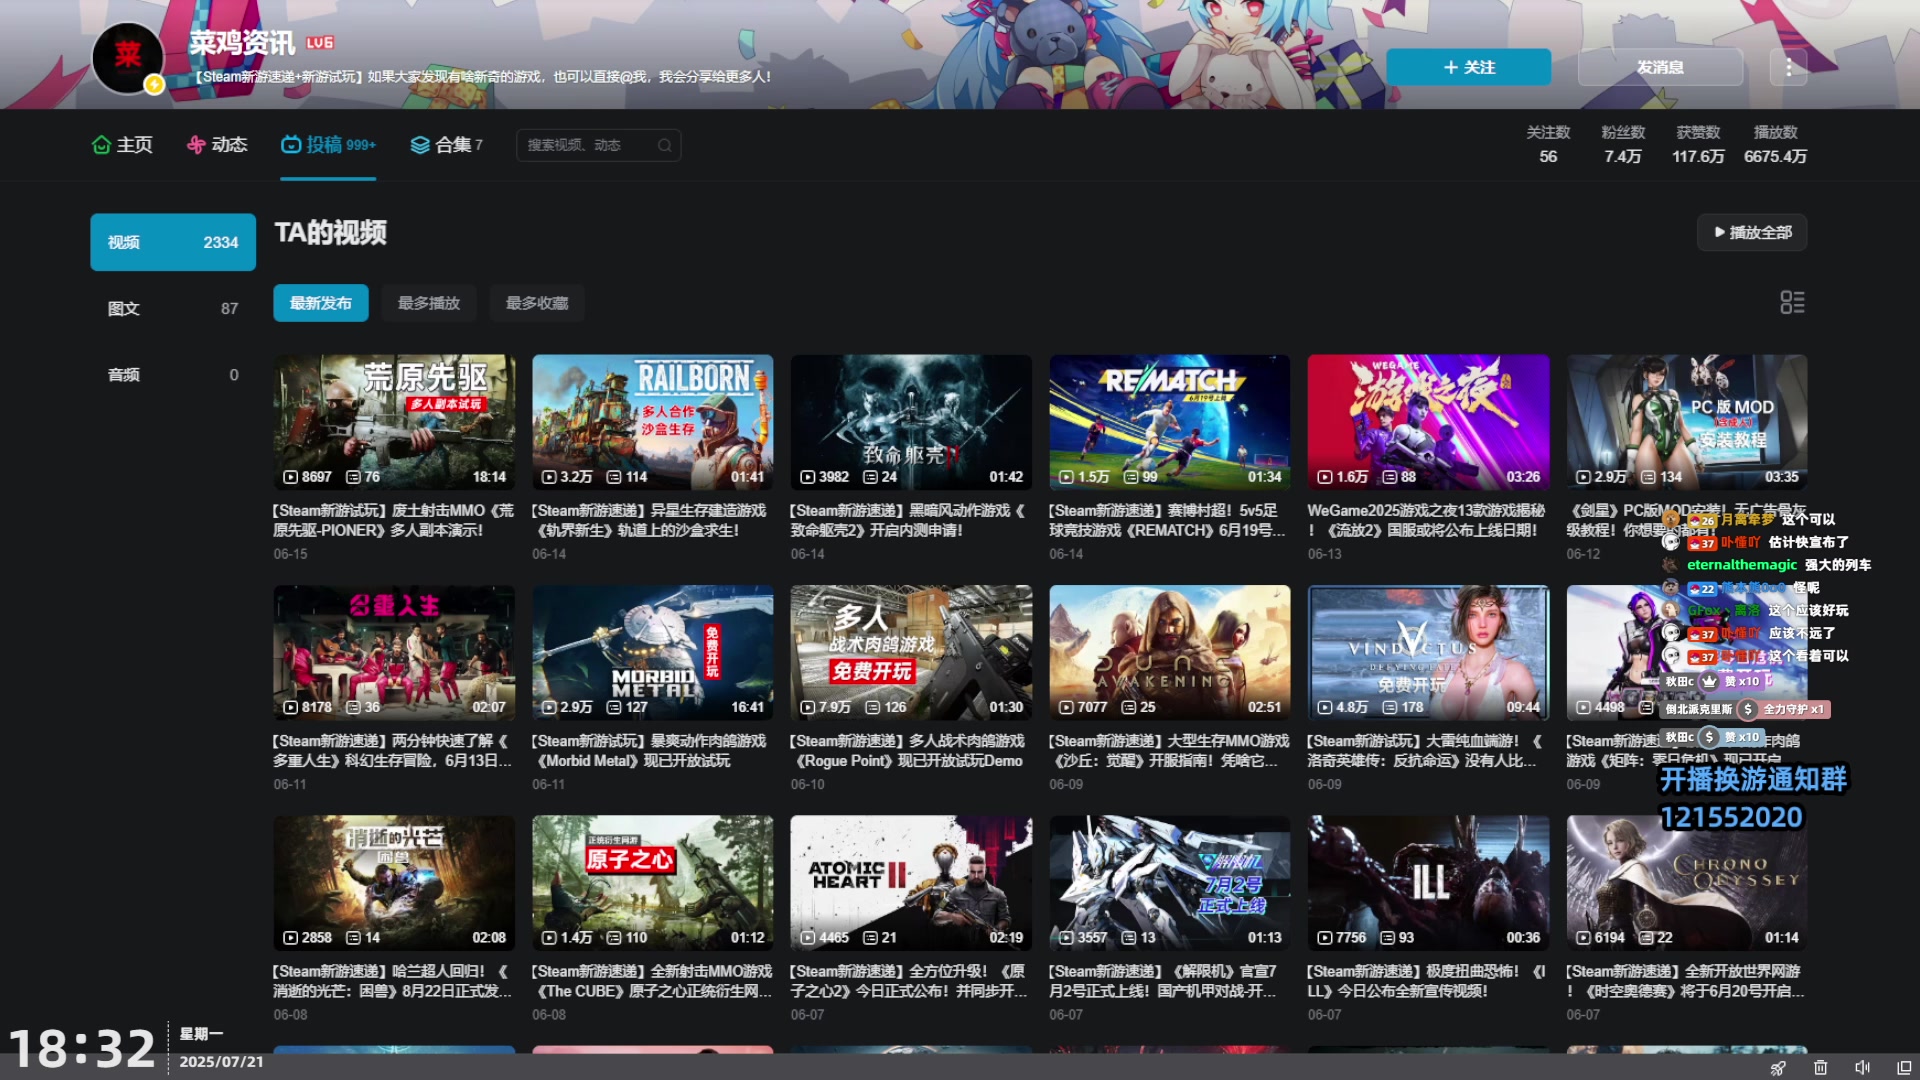The height and width of the screenshot is (1080, 1920).
Task: Open the three-dot more options menu
Action: tap(1789, 67)
